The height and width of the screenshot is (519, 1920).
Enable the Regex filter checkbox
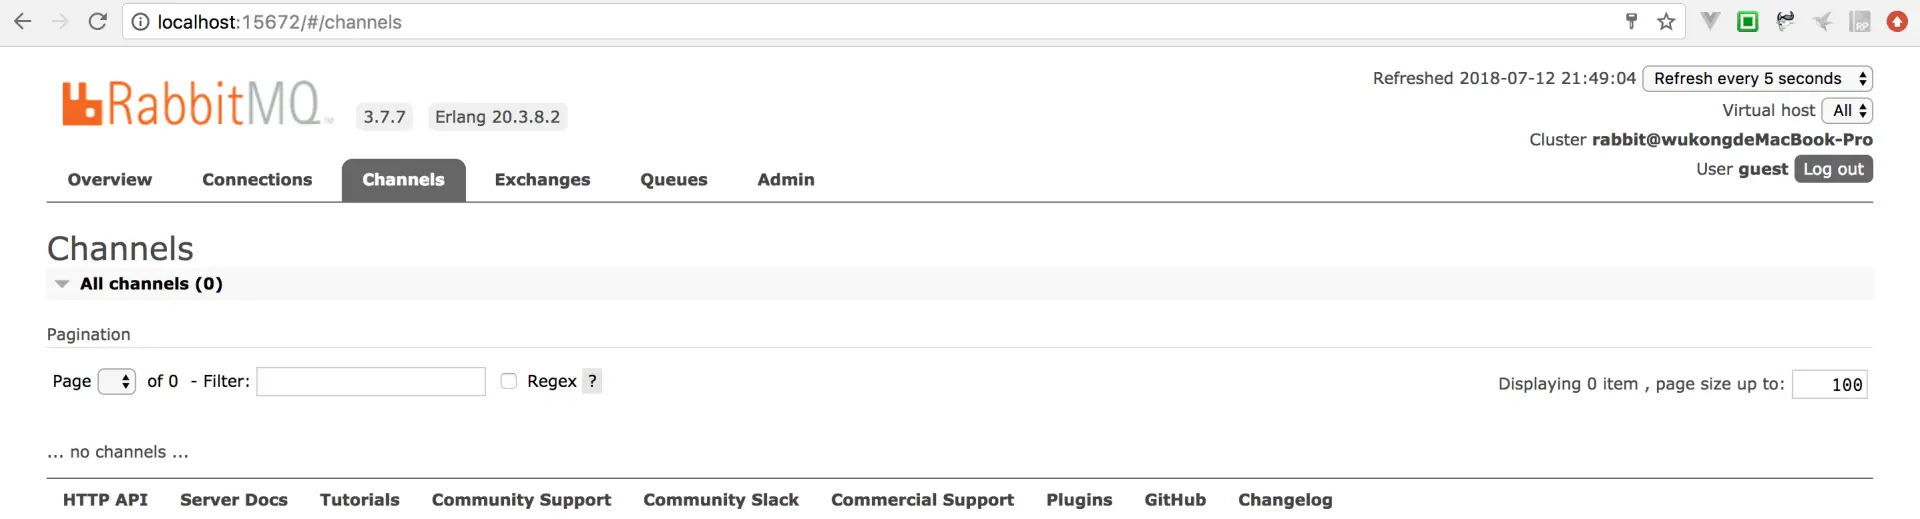pyautogui.click(x=509, y=381)
